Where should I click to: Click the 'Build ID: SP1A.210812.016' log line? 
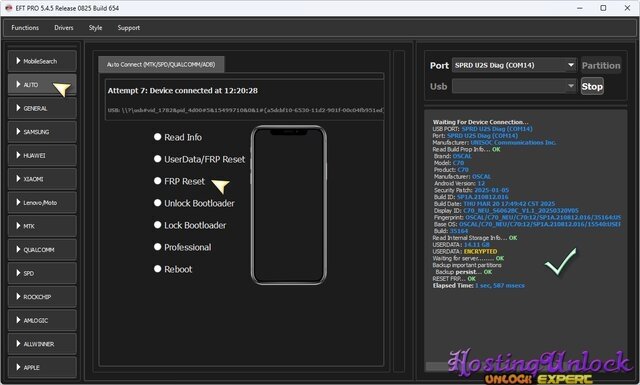471,197
